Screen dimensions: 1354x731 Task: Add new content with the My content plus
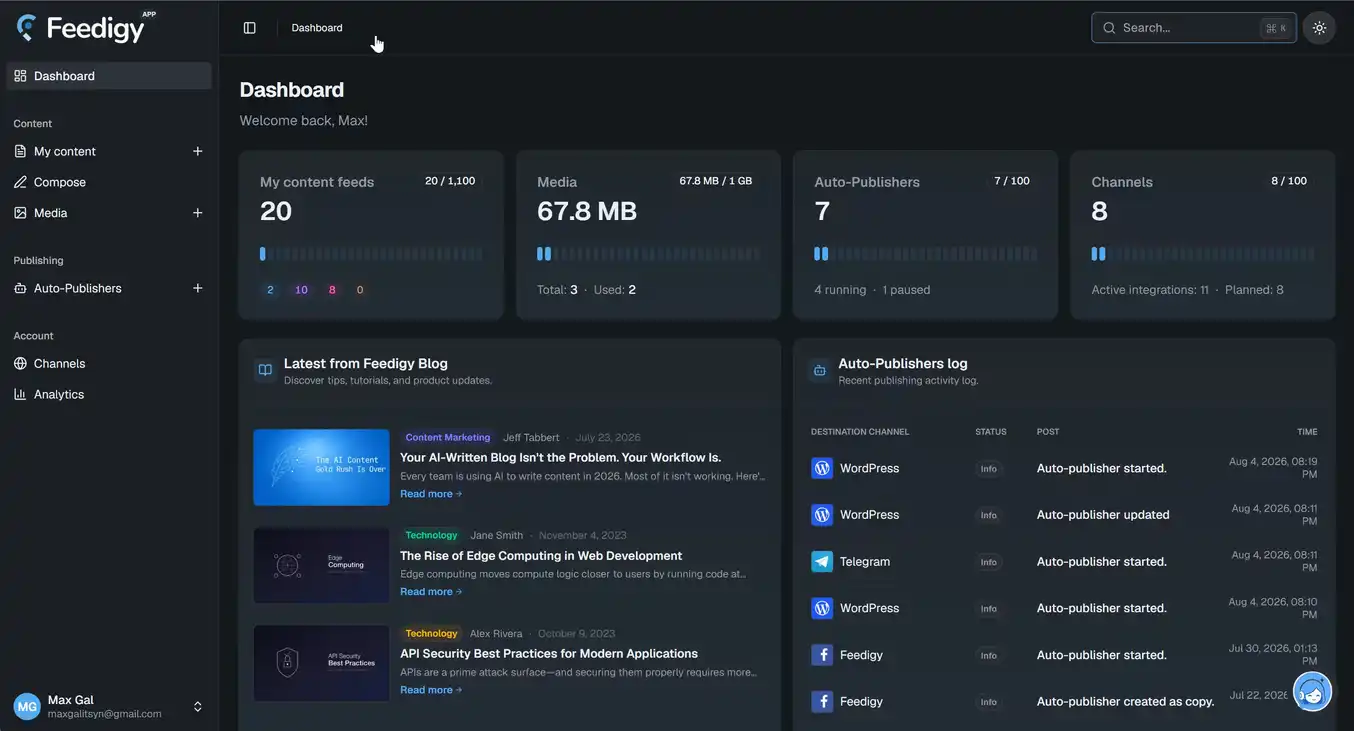click(x=197, y=151)
